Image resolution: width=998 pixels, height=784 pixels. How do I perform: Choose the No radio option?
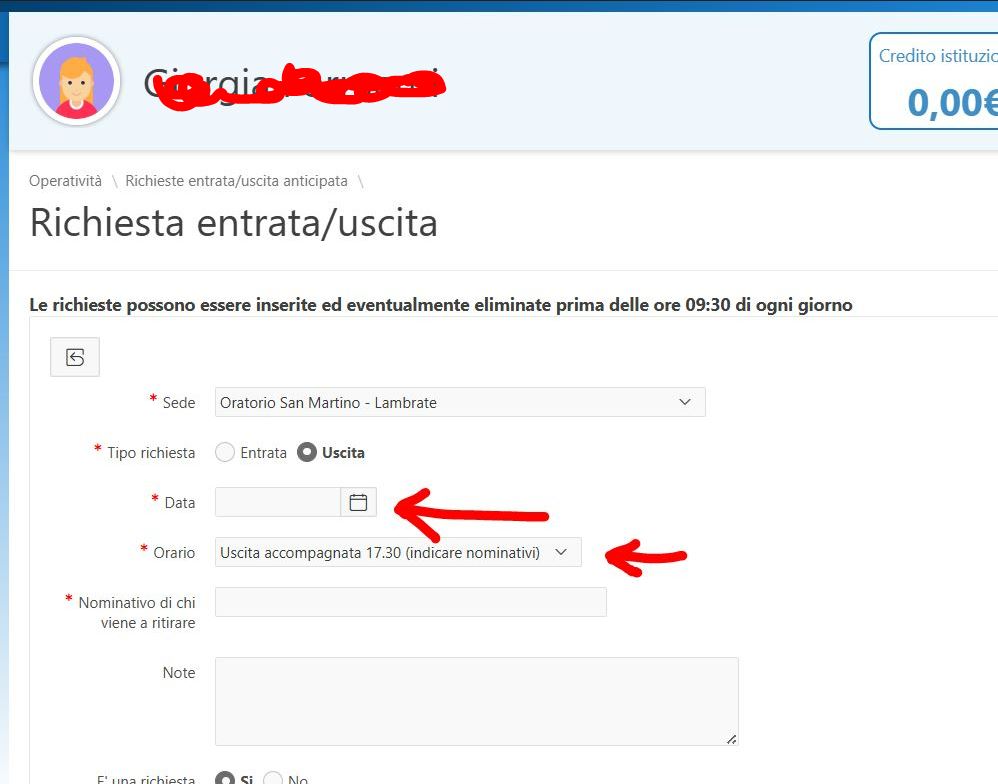273,779
